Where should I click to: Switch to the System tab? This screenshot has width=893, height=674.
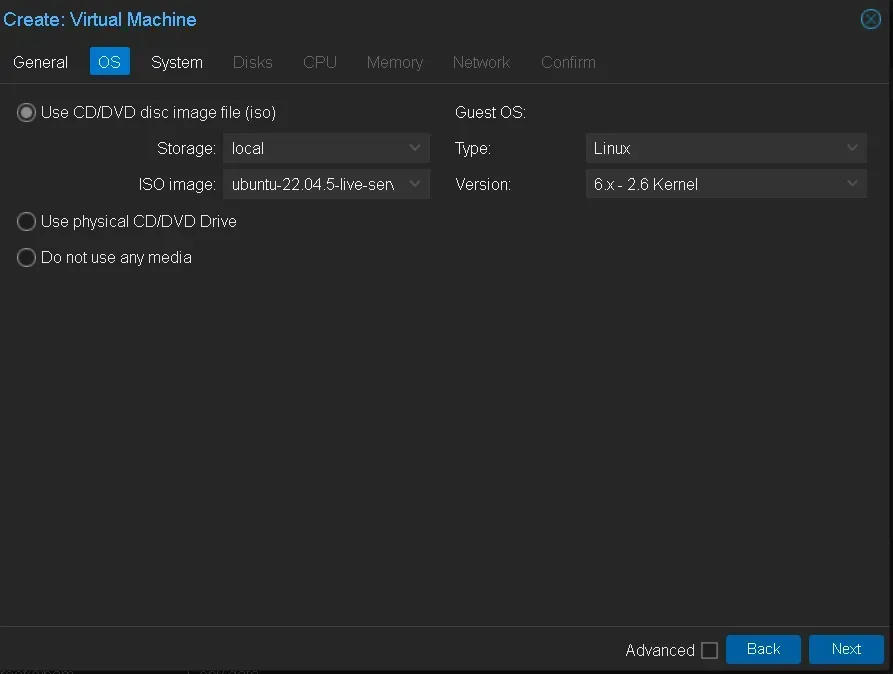click(x=177, y=62)
